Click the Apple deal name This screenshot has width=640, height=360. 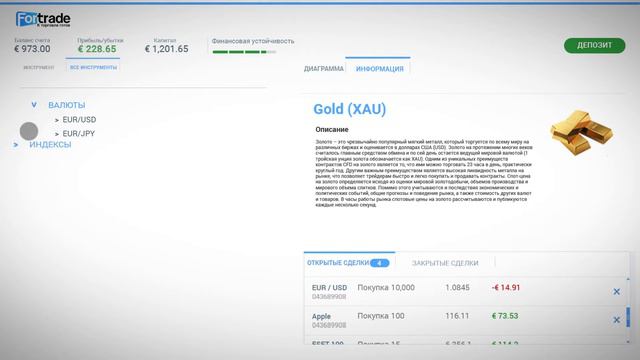pos(321,316)
